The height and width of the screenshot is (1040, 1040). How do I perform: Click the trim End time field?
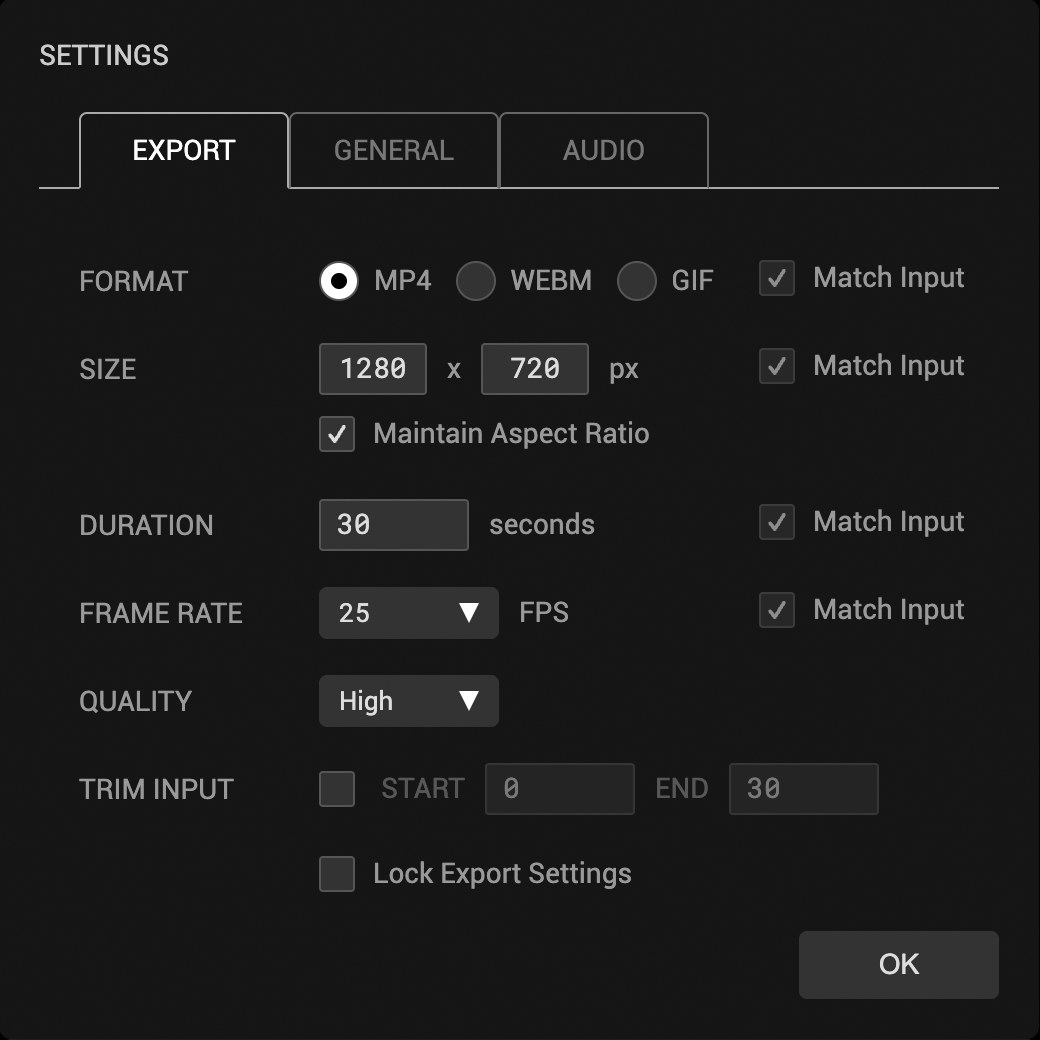[x=804, y=789]
